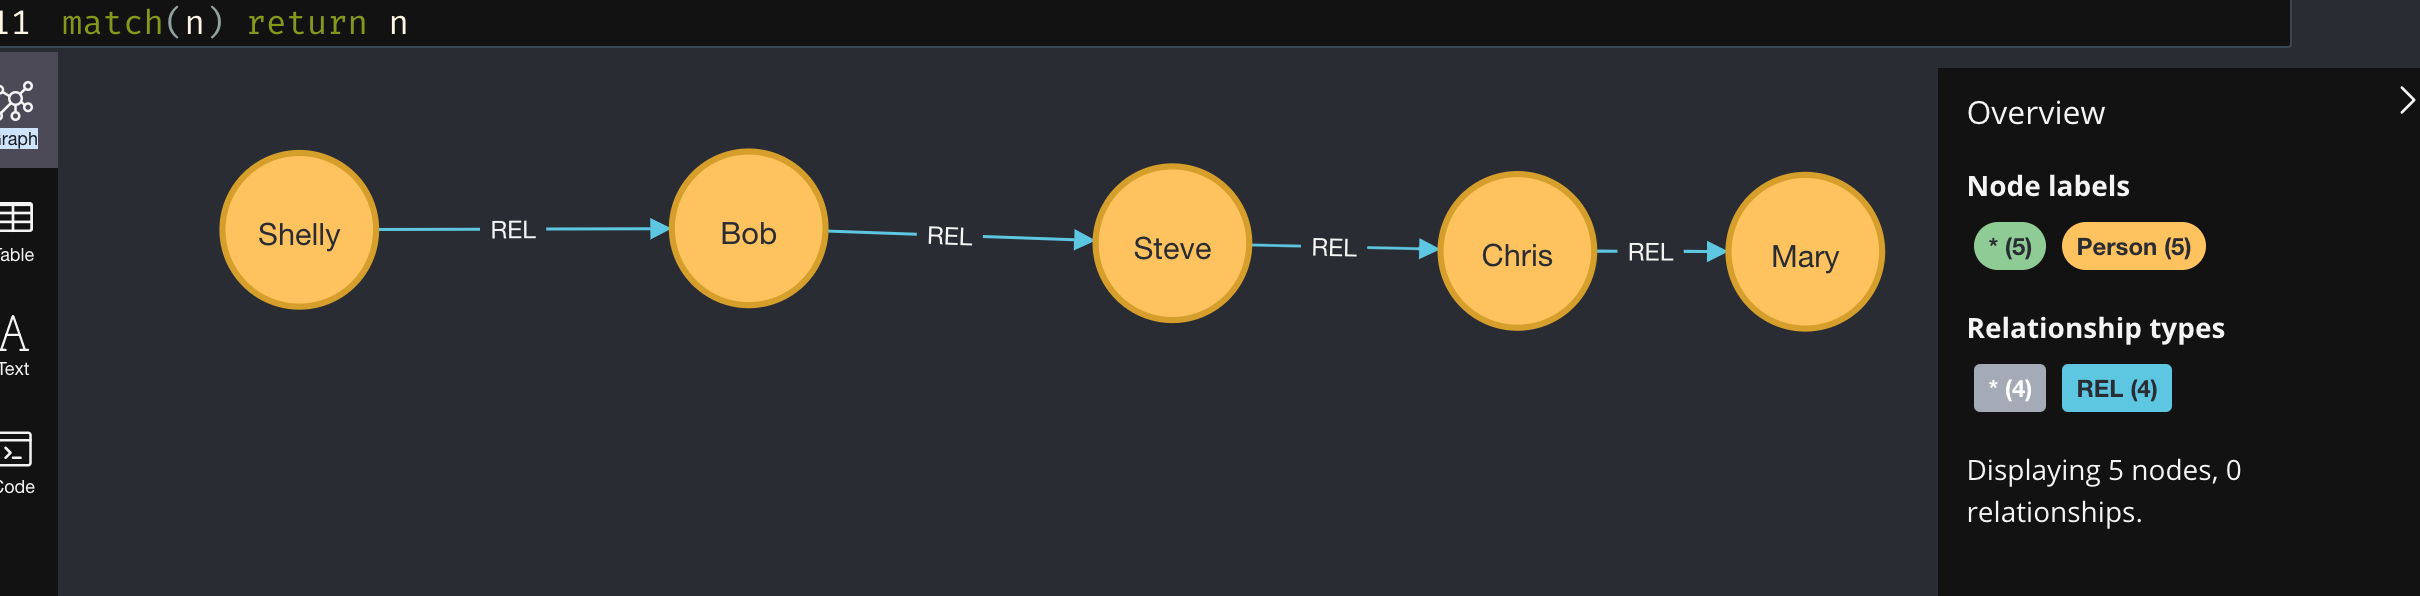Screen dimensions: 2420x596
Task: Select the * (5) all-labels pill
Action: click(x=2010, y=245)
